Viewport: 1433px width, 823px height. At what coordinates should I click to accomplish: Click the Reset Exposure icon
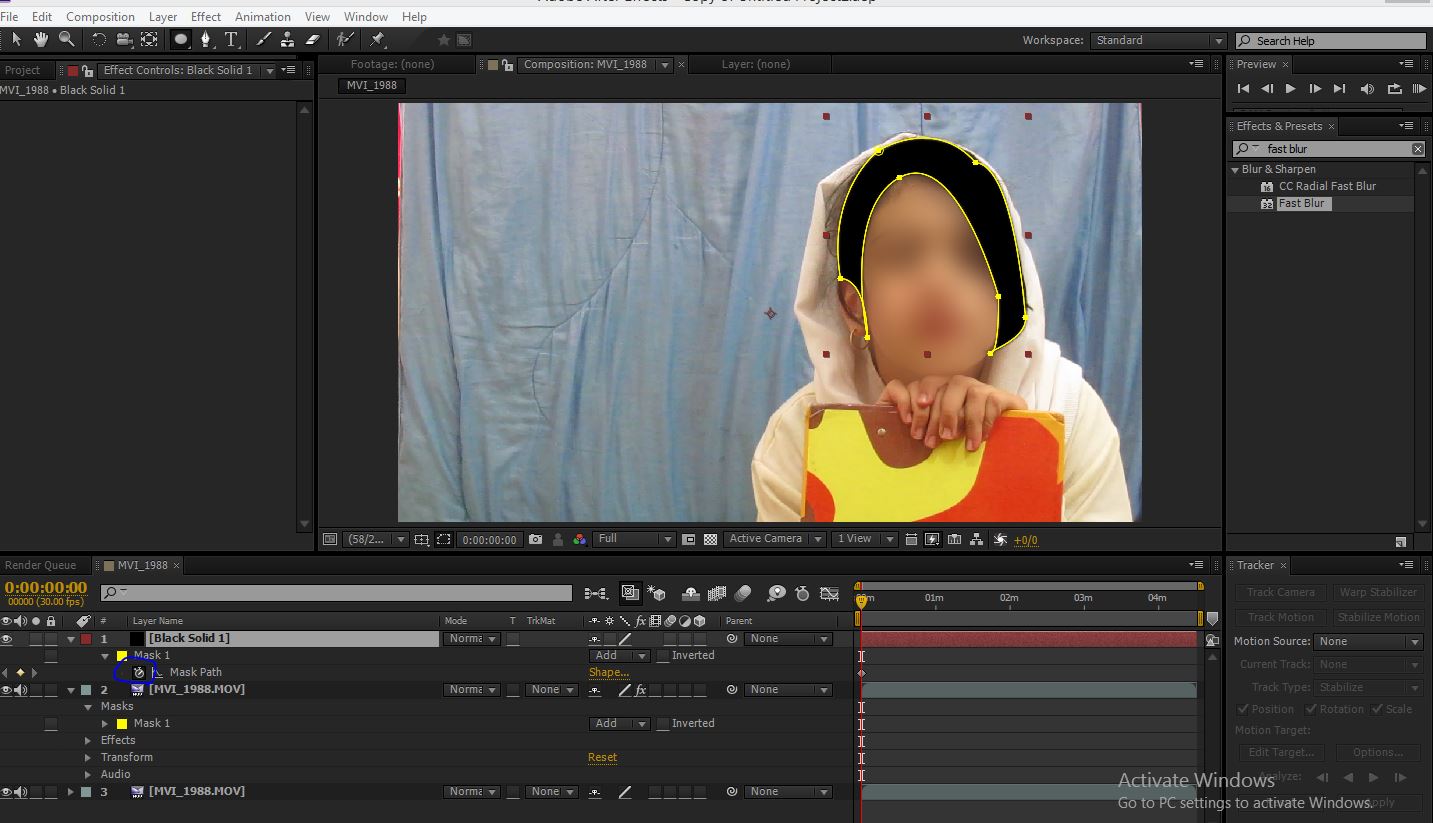tap(1000, 539)
